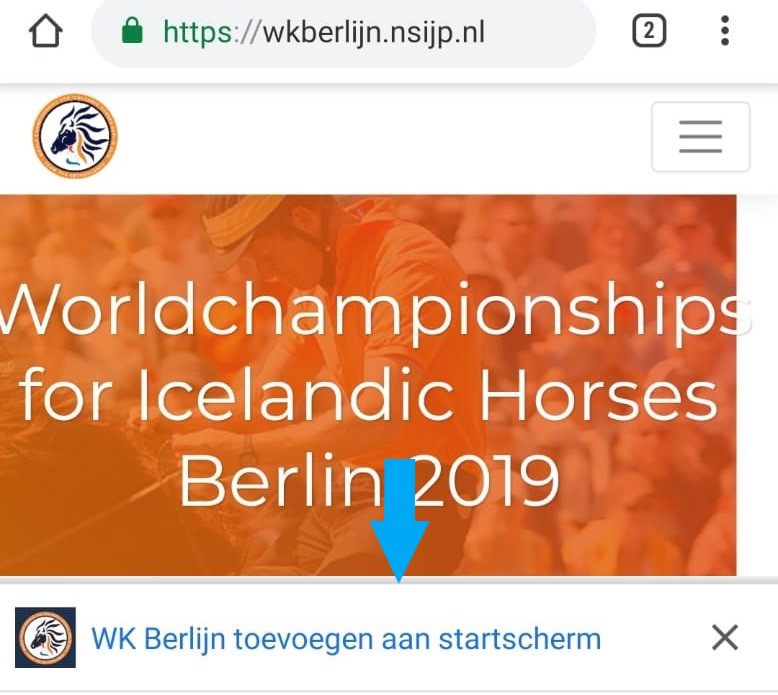The image size is (778, 695).
Task: Select WK Berlijn toevoegen aan startscherm link
Action: [x=346, y=638]
